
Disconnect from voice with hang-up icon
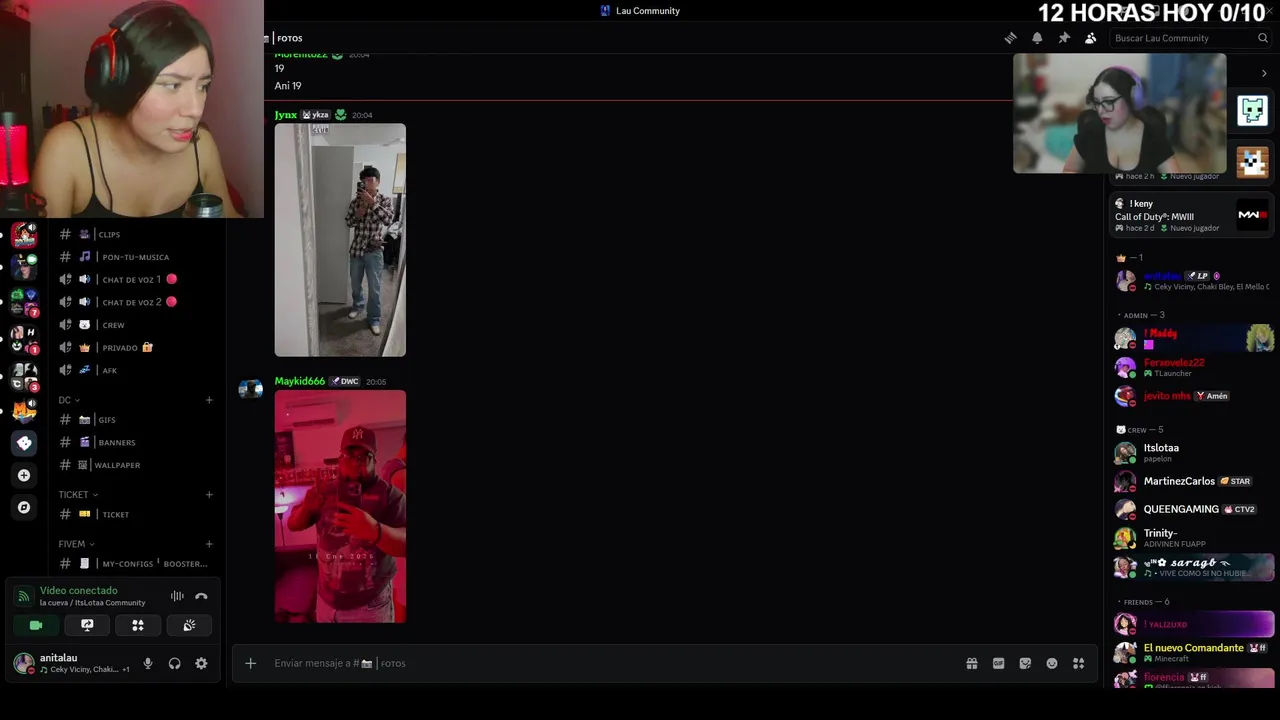tap(201, 596)
